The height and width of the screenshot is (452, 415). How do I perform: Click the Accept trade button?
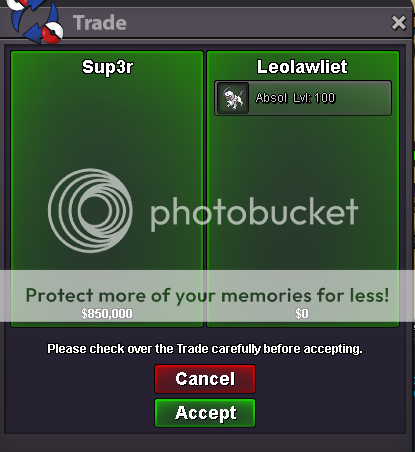205,413
